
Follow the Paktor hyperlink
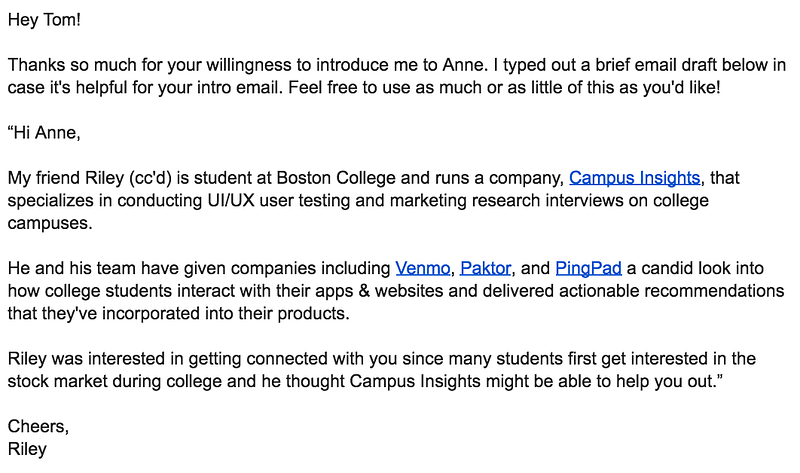[485, 268]
